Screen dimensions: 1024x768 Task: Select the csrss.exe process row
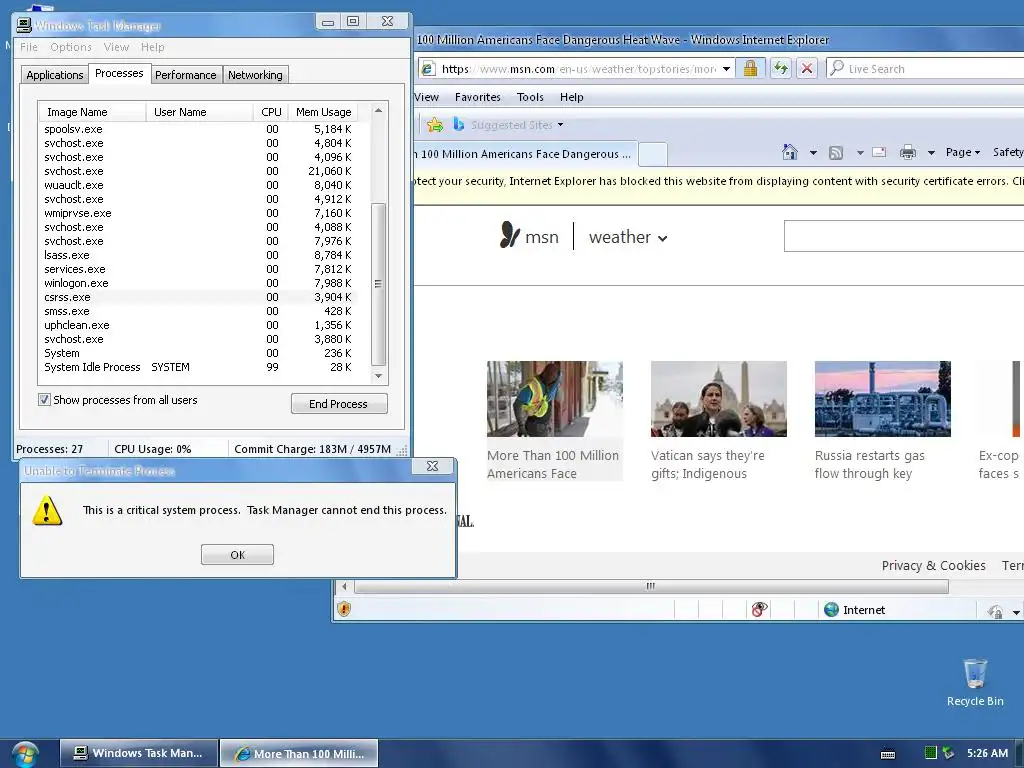[199, 297]
